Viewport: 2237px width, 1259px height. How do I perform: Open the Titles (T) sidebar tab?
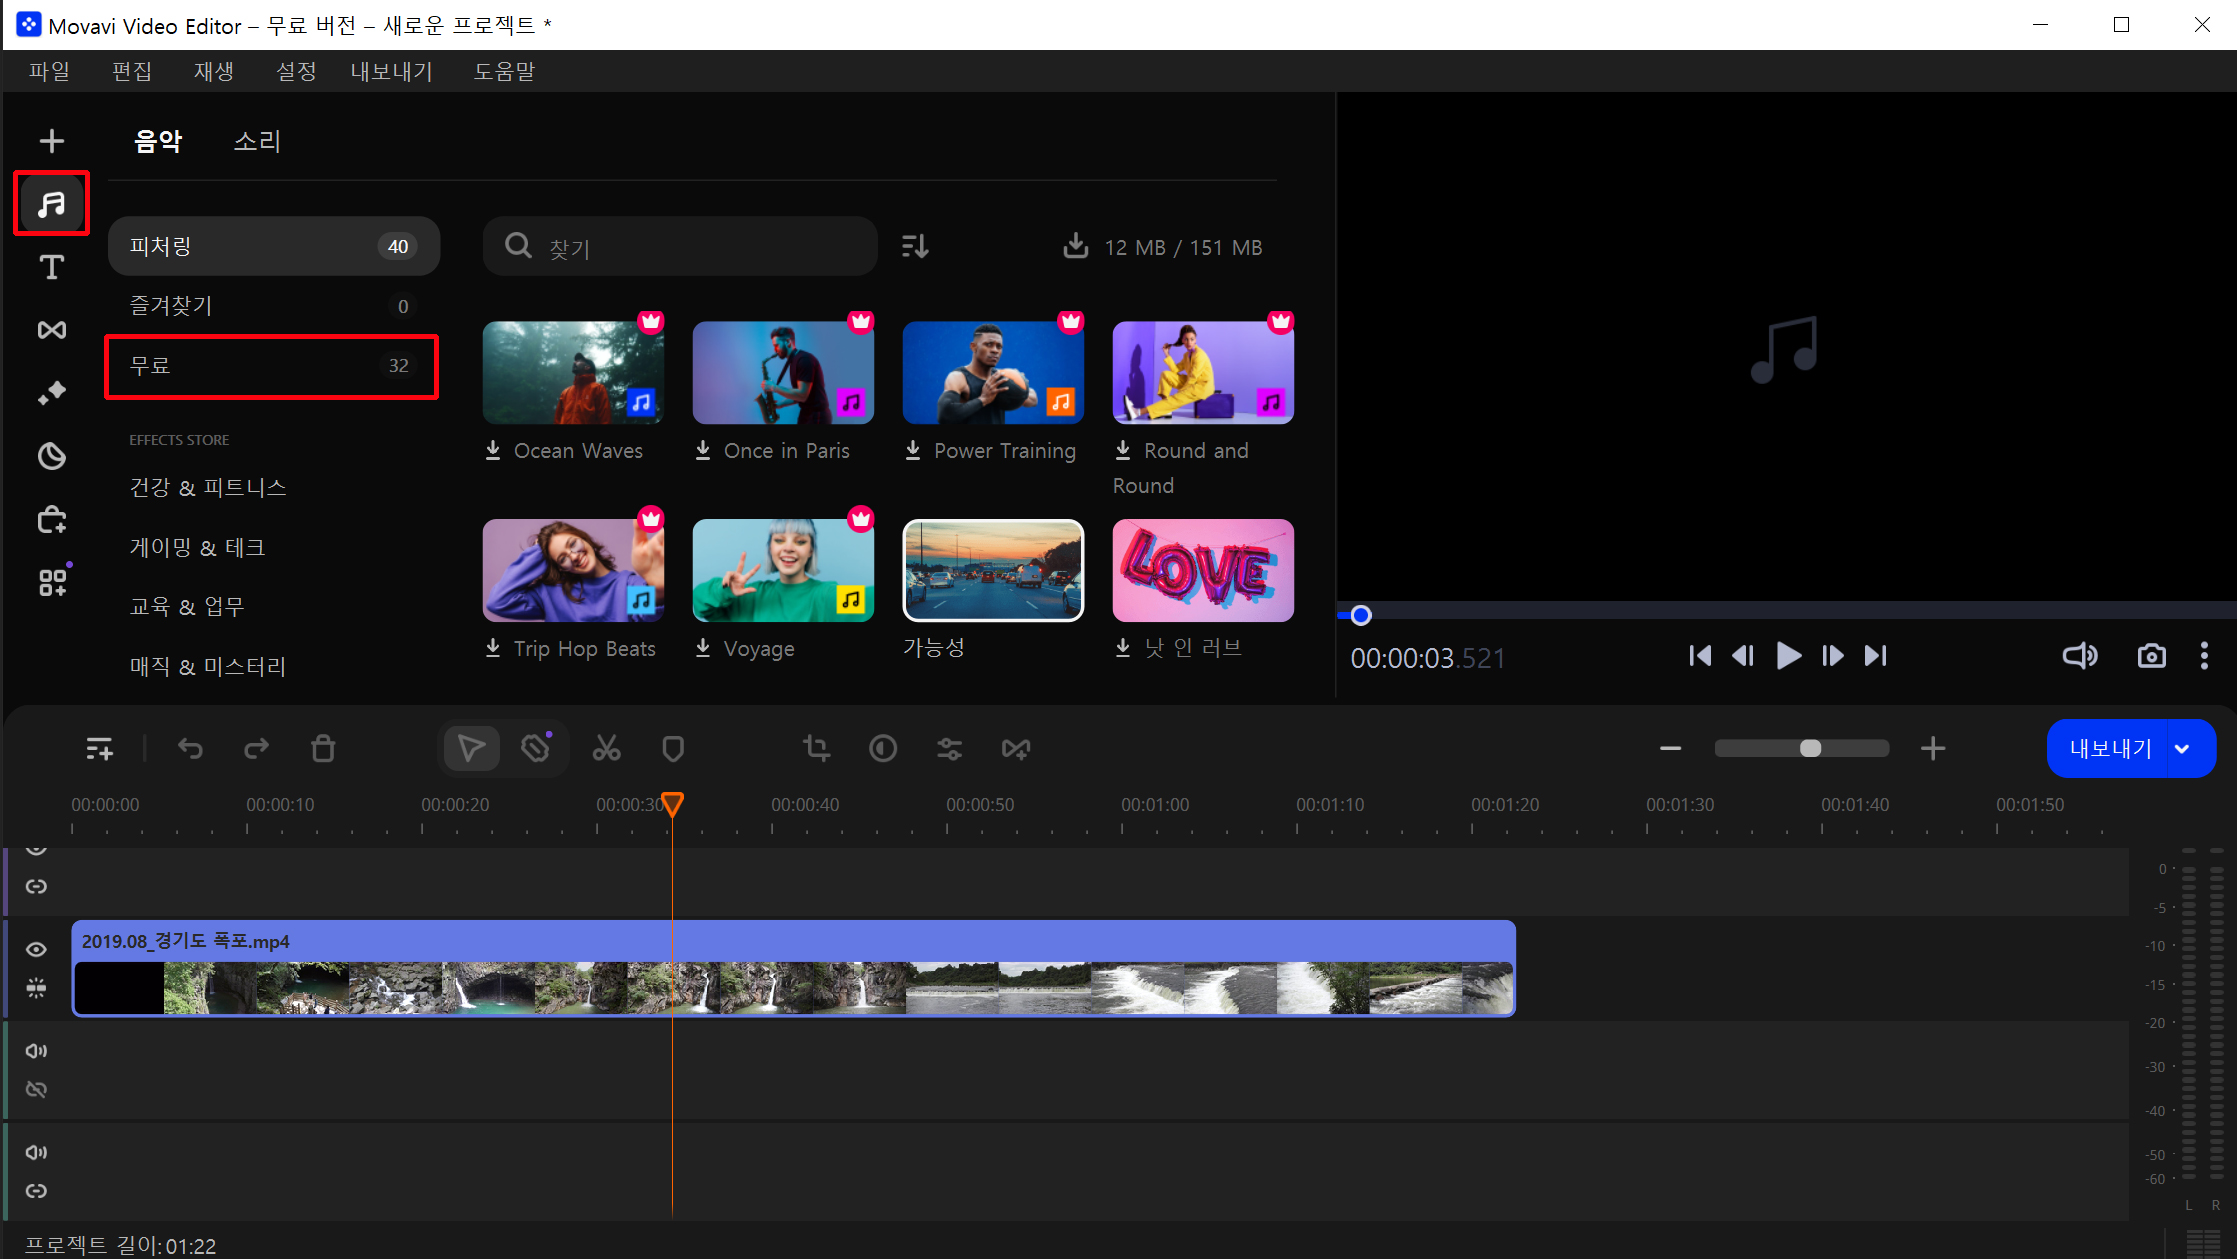click(x=51, y=267)
